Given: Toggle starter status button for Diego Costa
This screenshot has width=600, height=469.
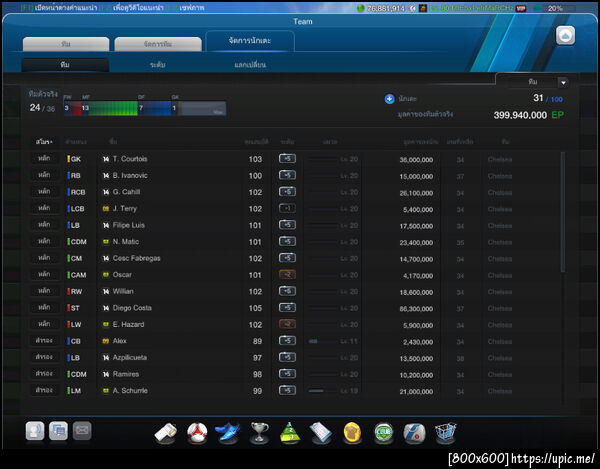Looking at the screenshot, I should 44,308.
